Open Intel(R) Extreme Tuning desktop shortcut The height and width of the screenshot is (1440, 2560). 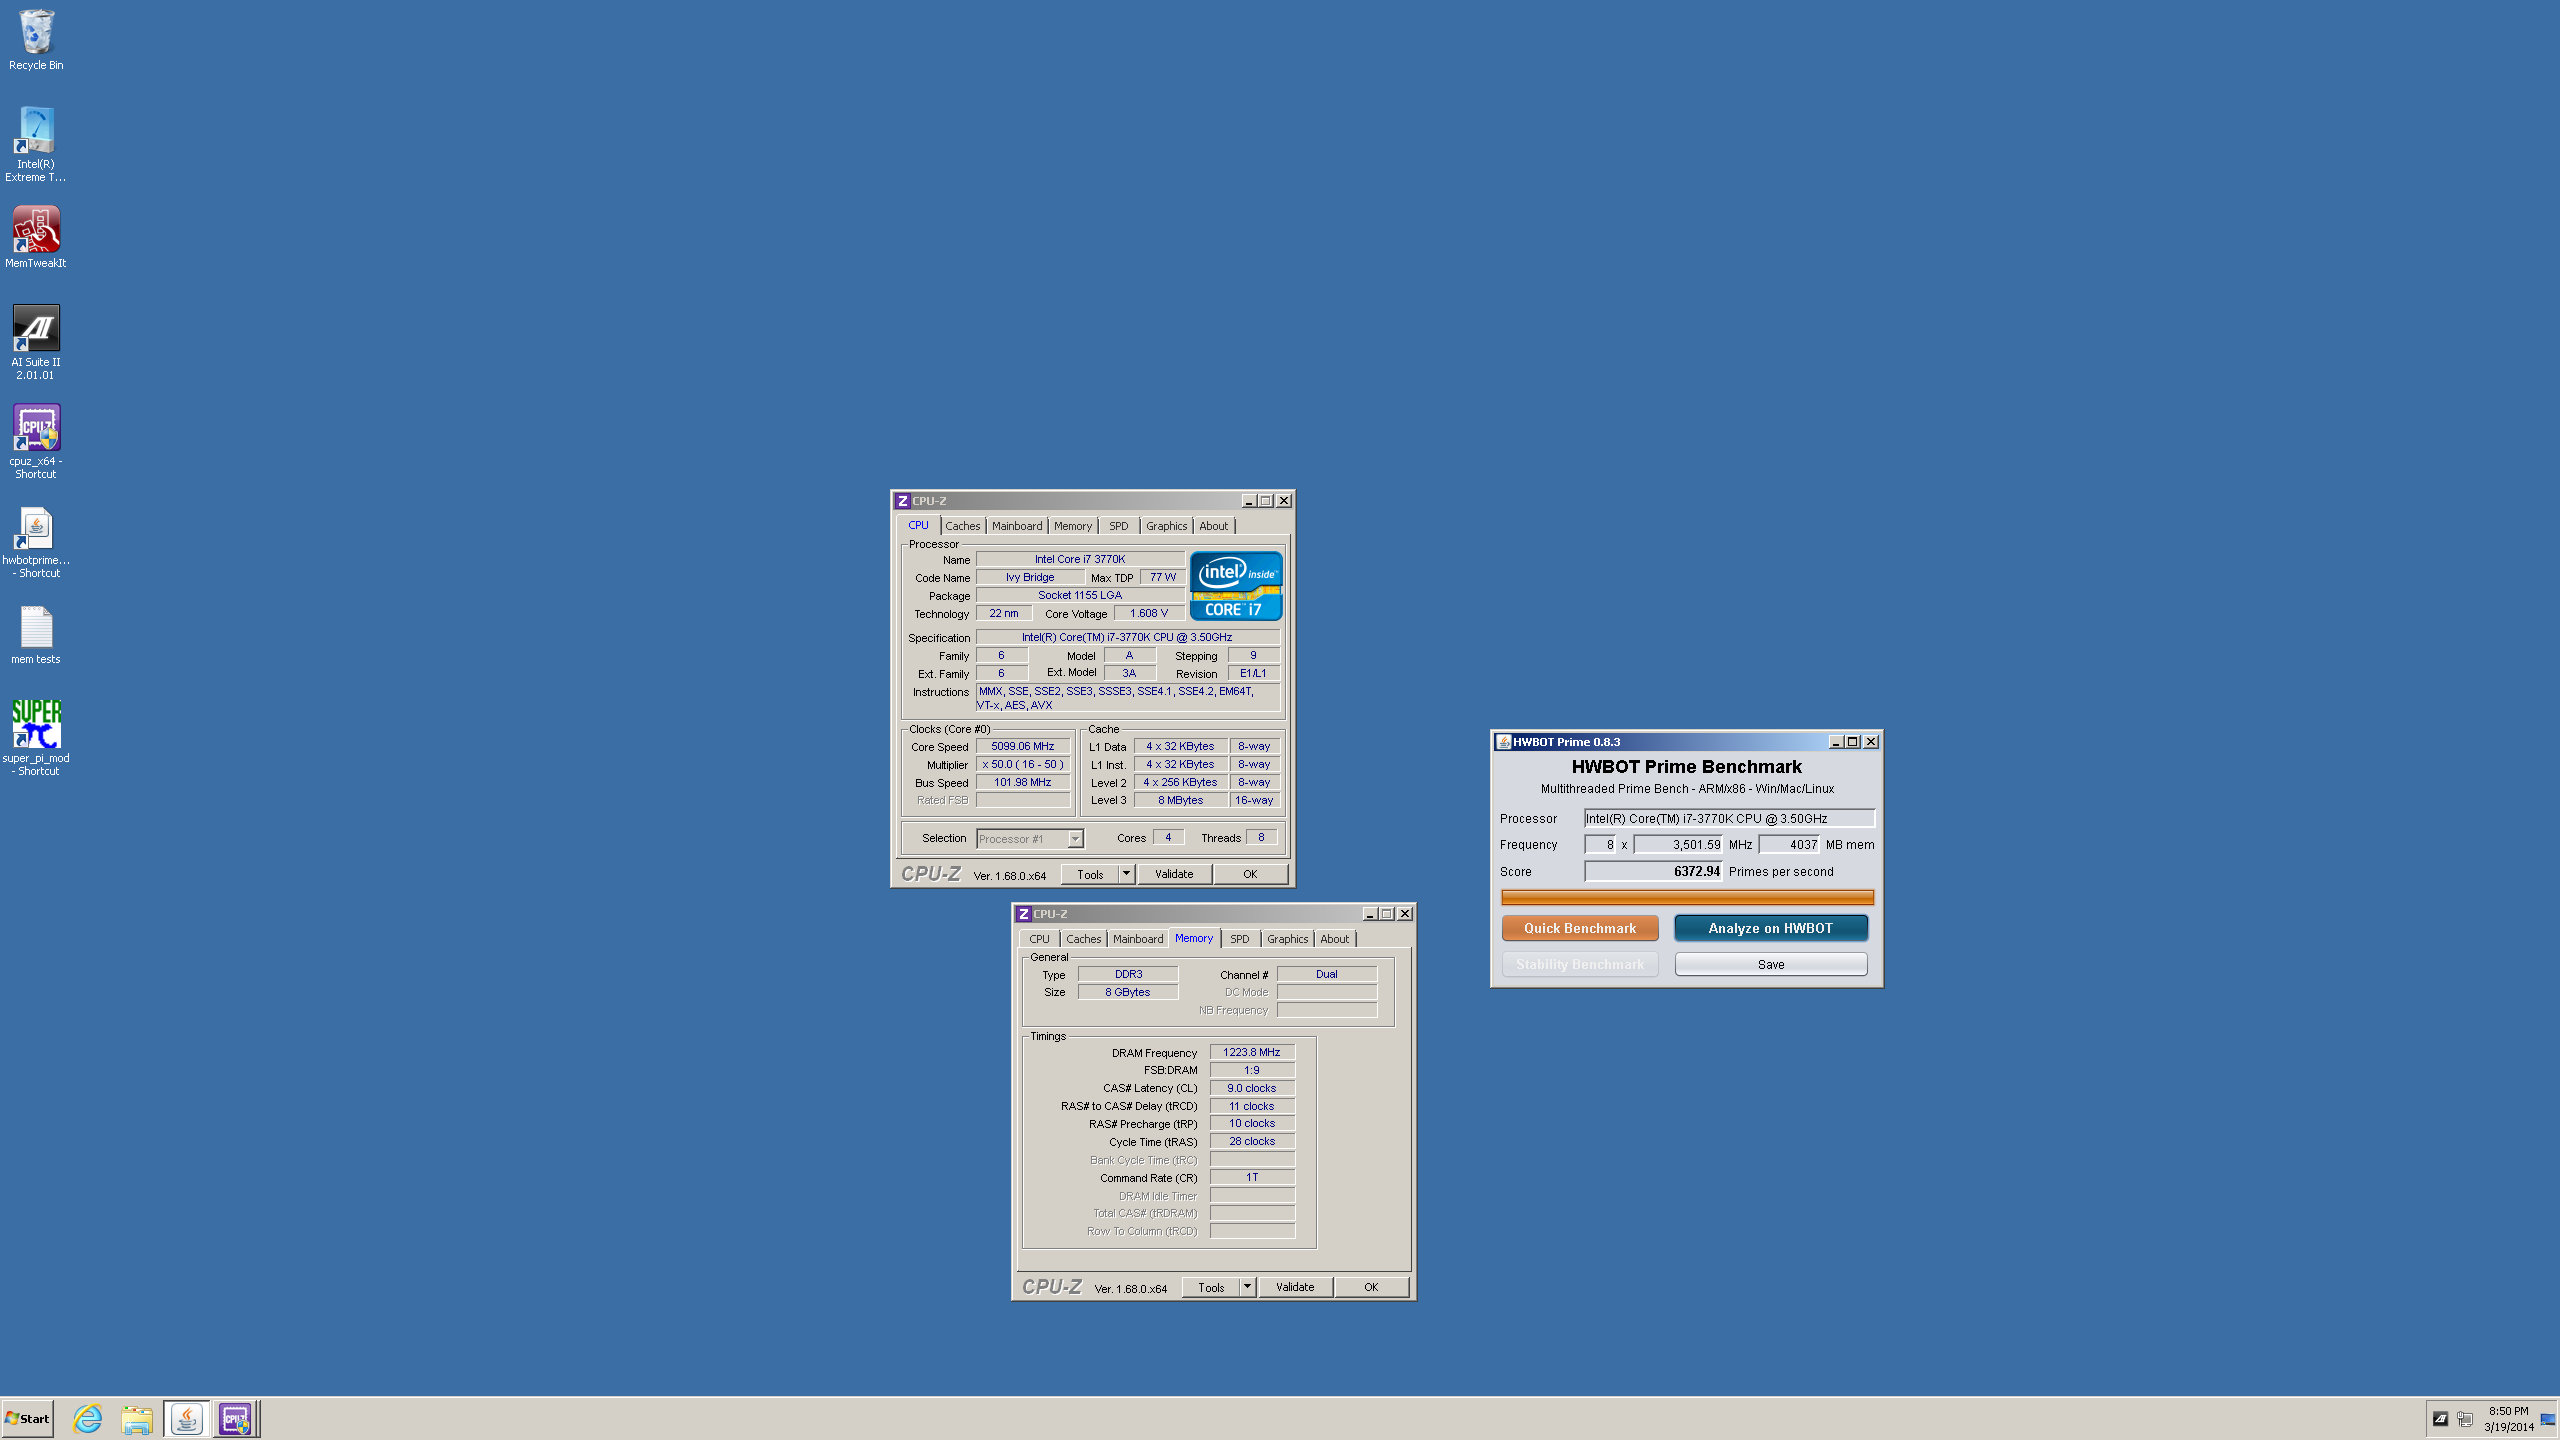coord(36,145)
